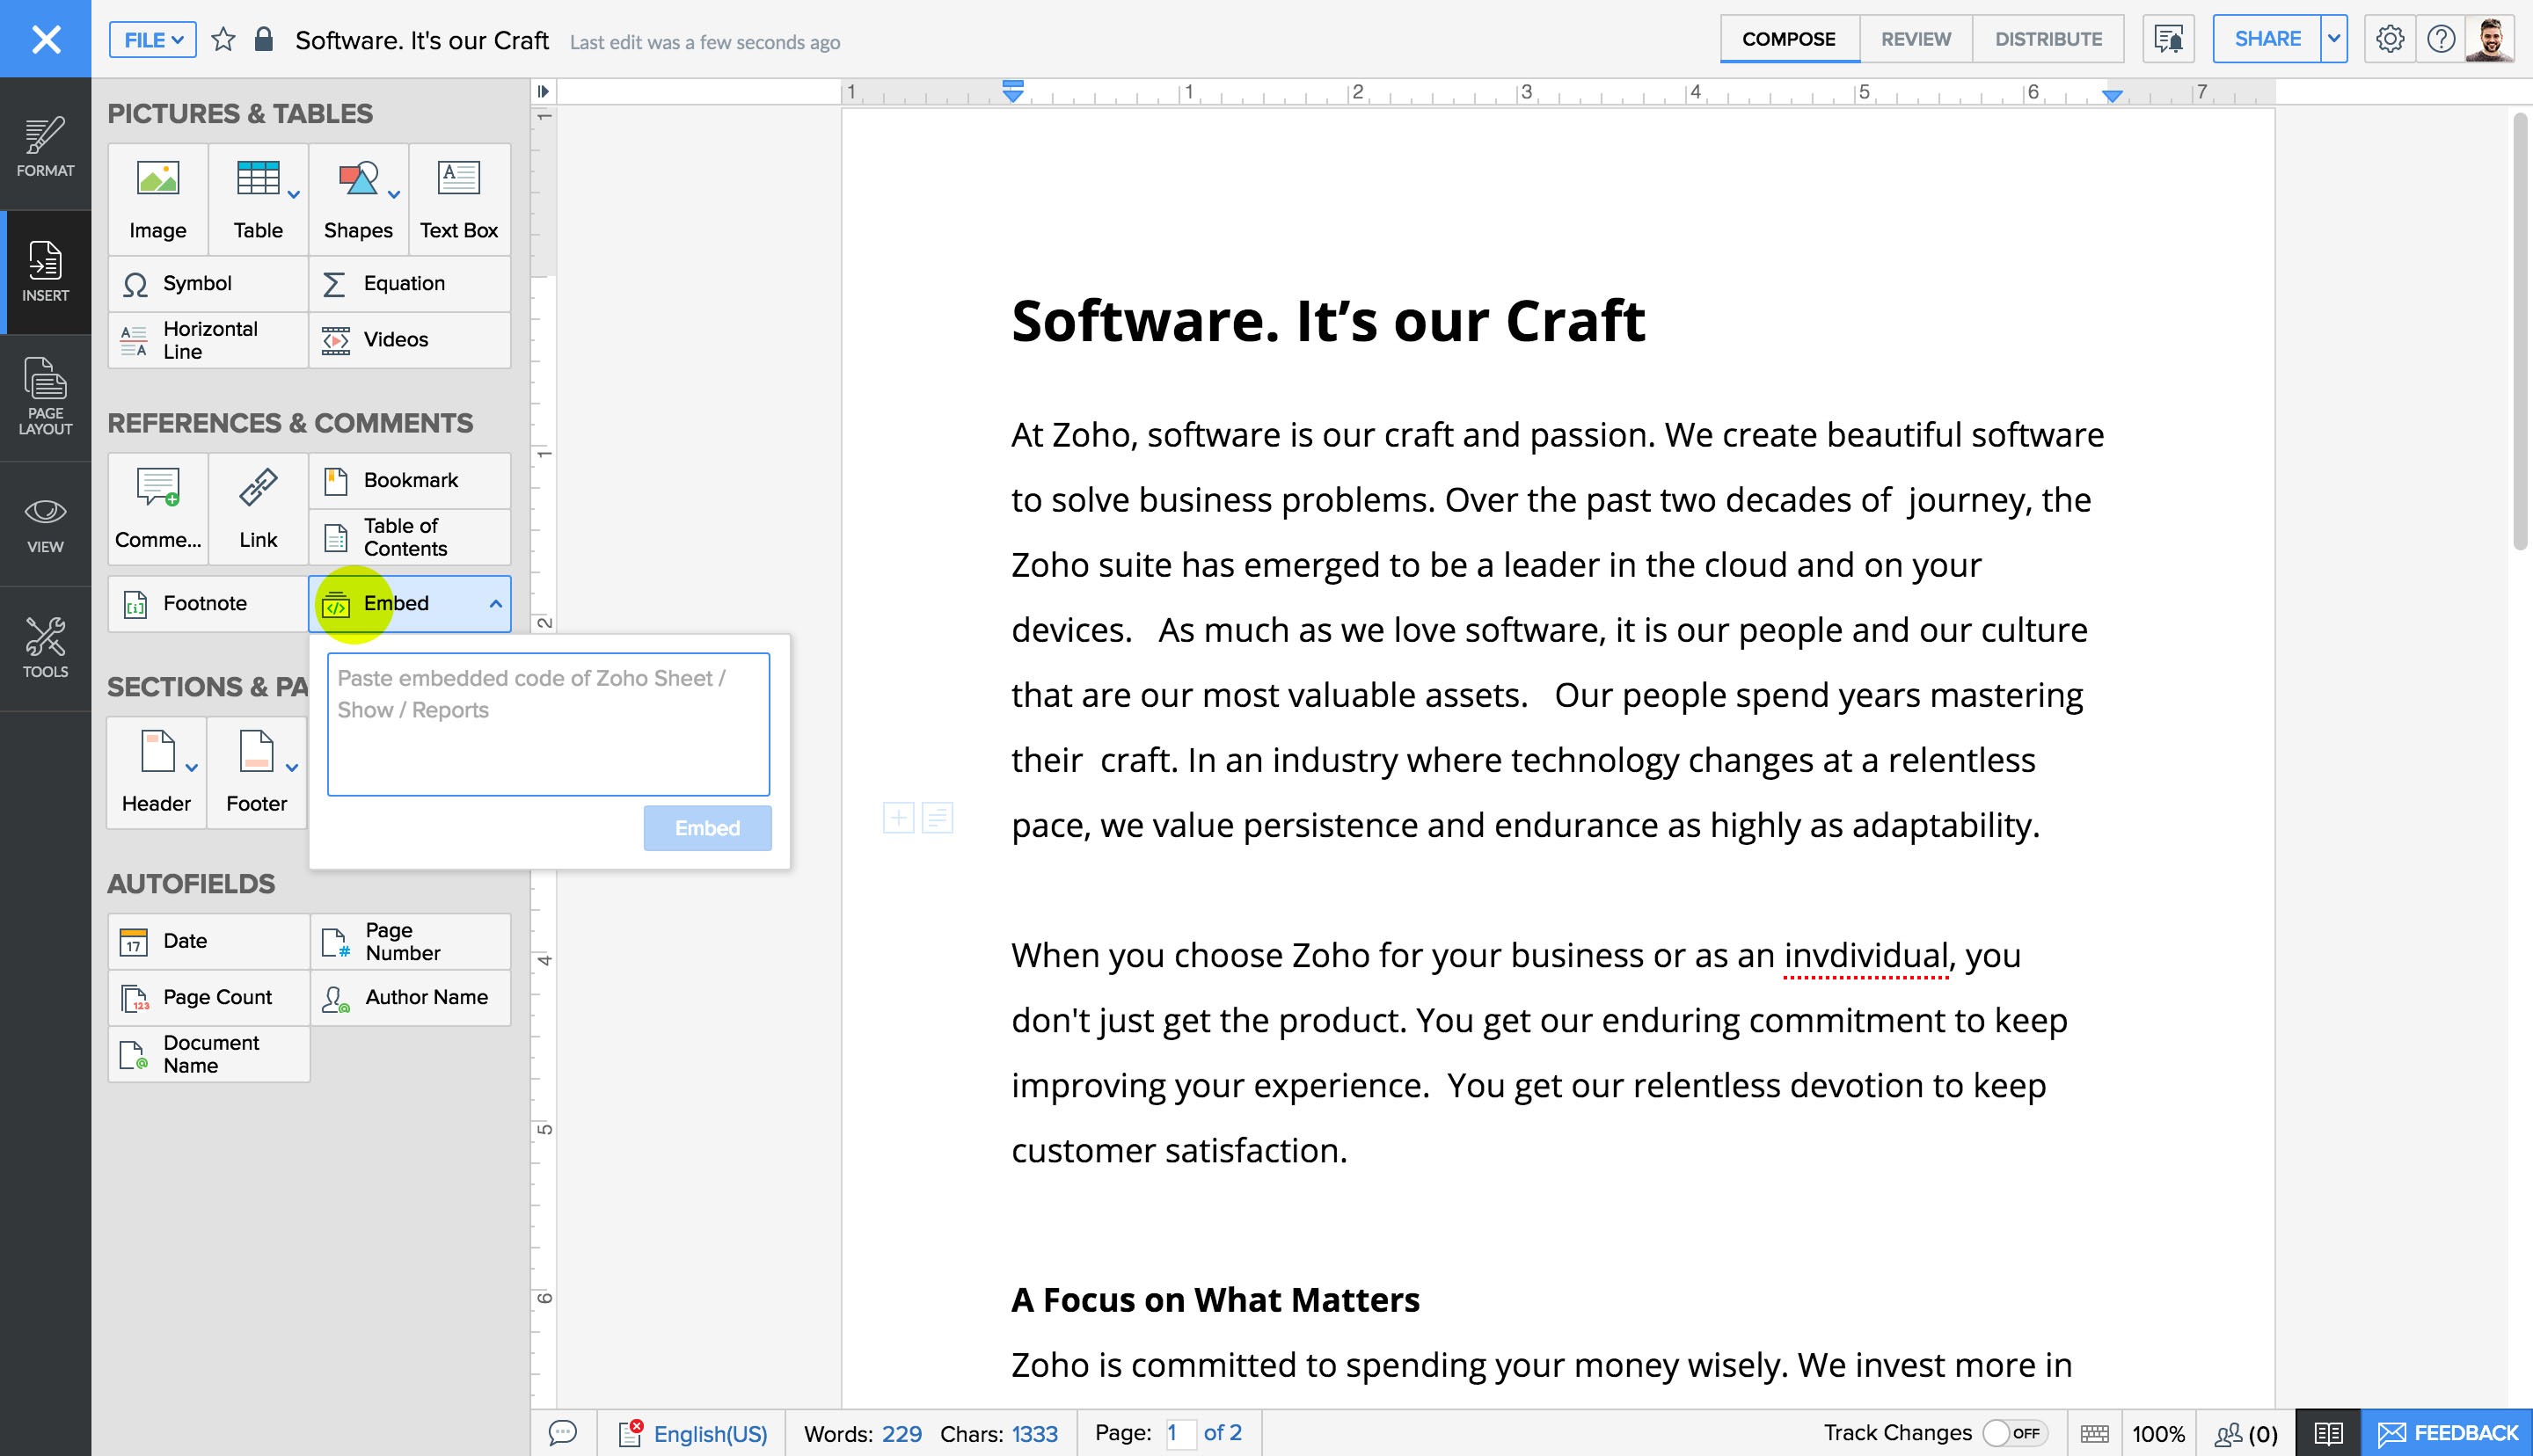Open the PAGE LAYOUT sidebar tab
The width and height of the screenshot is (2533, 1456).
pyautogui.click(x=45, y=397)
